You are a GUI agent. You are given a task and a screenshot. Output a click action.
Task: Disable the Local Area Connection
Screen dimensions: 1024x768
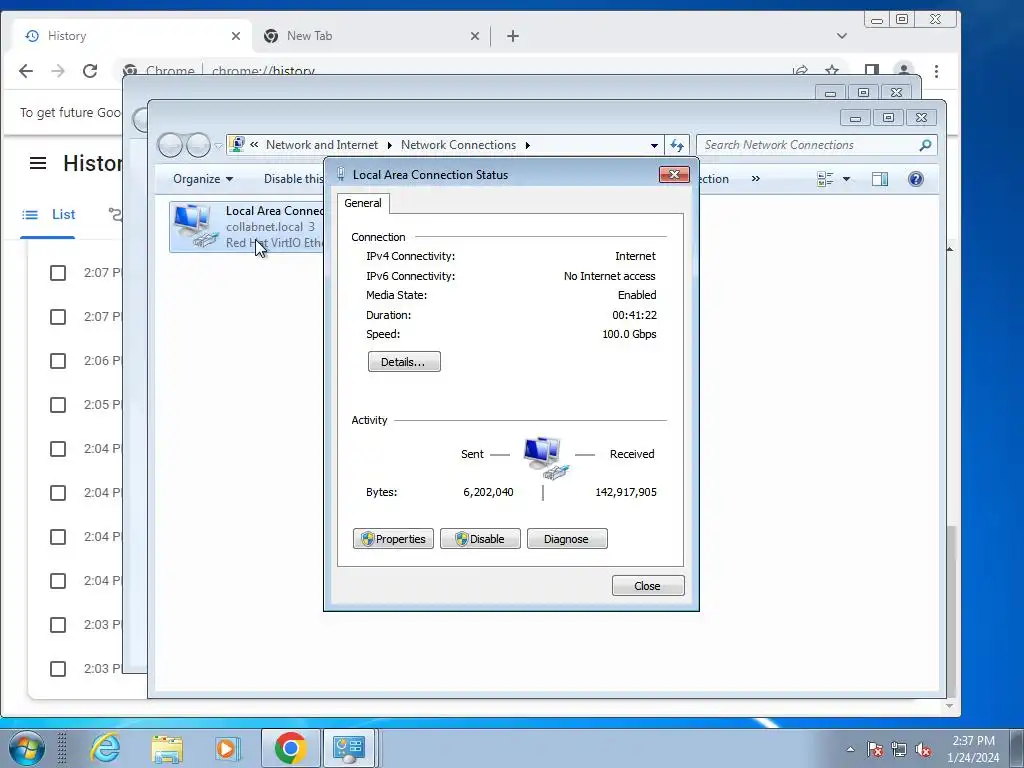(x=480, y=539)
